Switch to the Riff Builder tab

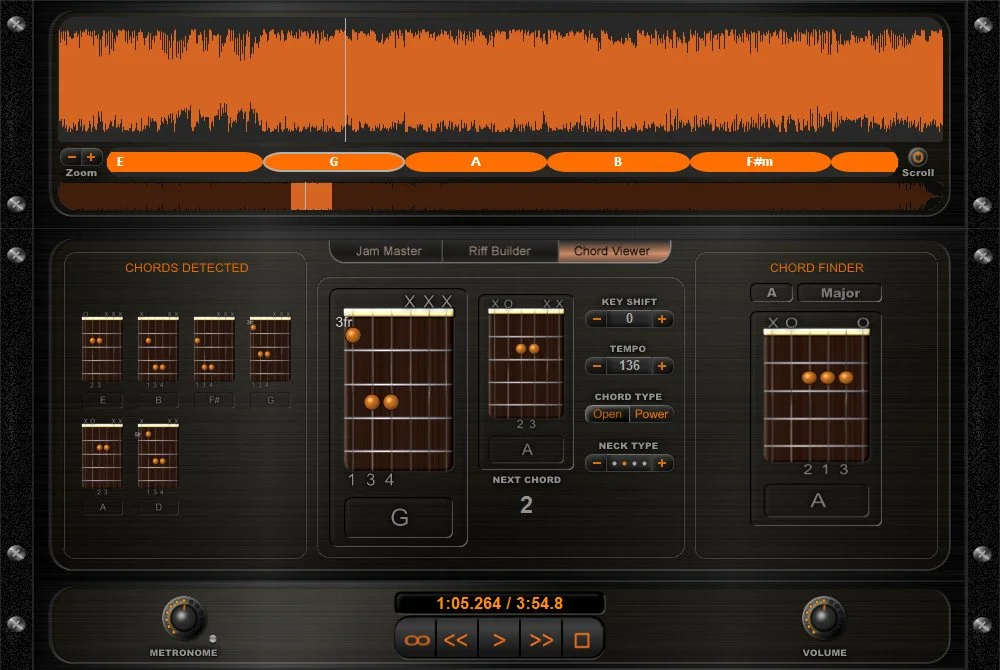click(499, 251)
